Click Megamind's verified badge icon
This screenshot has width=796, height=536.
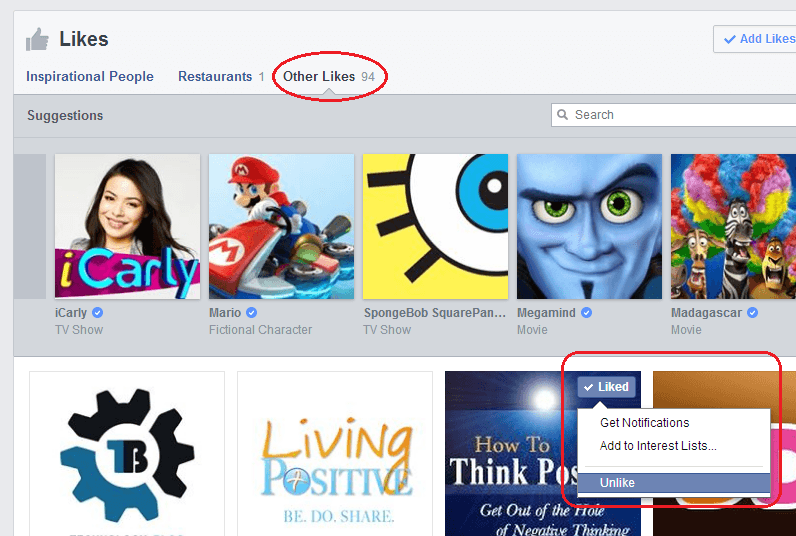click(x=586, y=313)
